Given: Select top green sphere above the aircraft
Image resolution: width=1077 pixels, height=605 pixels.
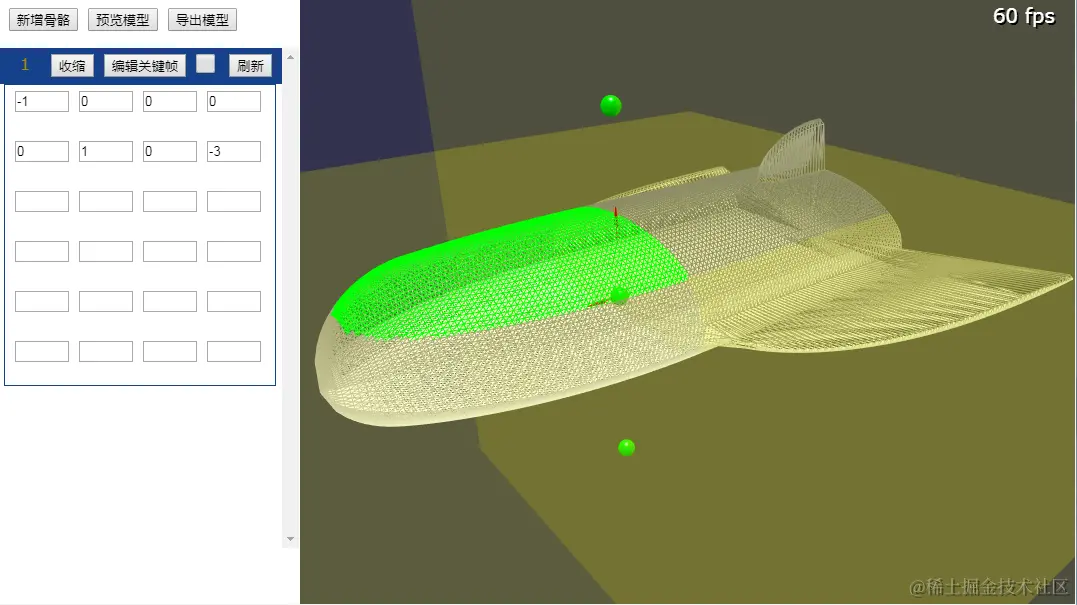Looking at the screenshot, I should (611, 106).
